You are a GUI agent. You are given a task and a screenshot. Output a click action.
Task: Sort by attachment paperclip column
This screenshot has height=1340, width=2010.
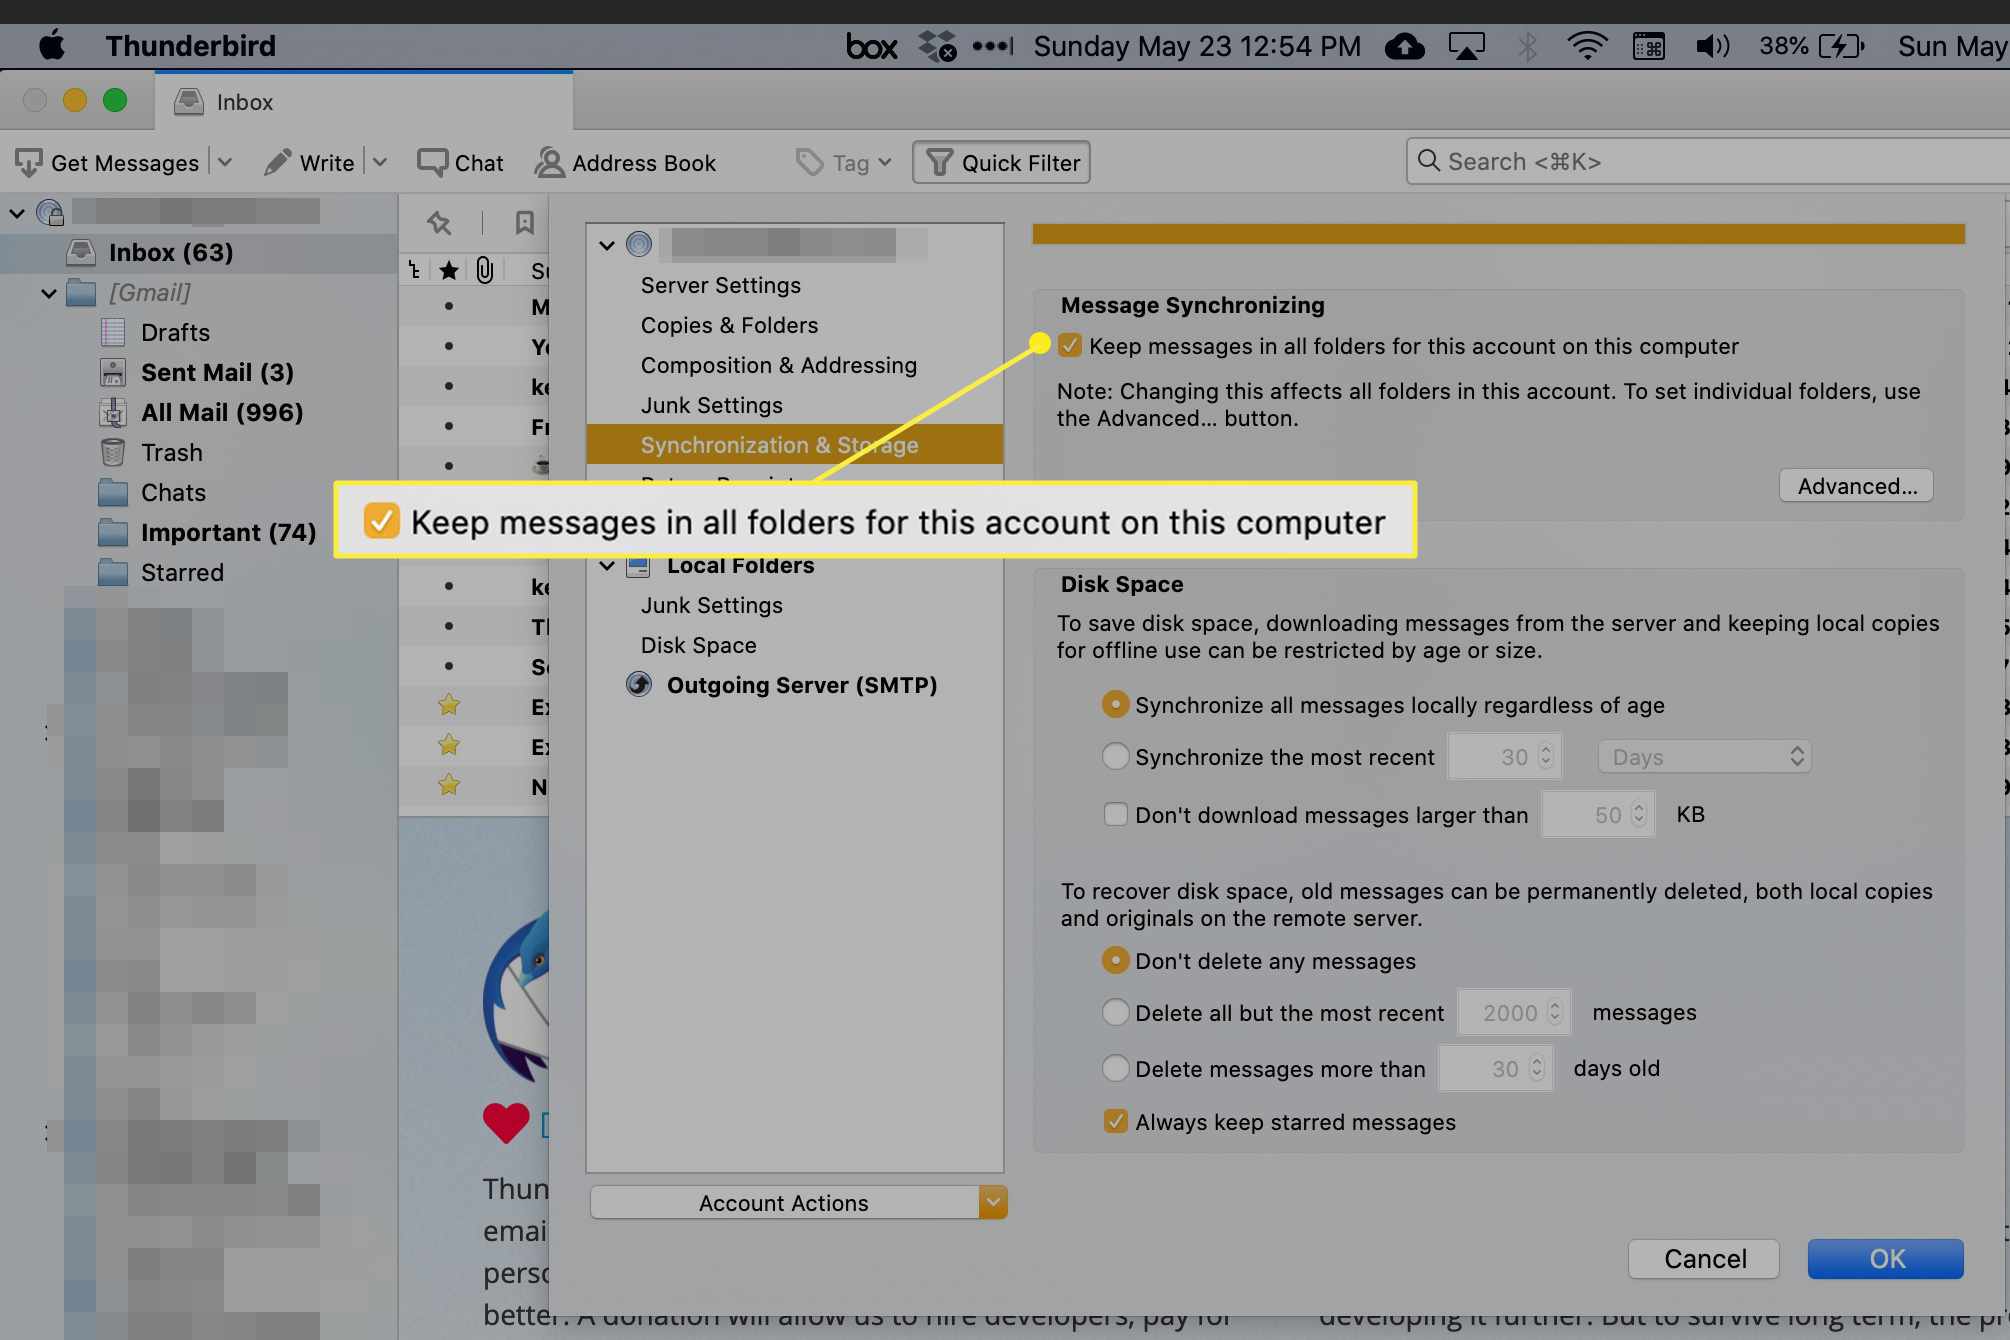(485, 270)
